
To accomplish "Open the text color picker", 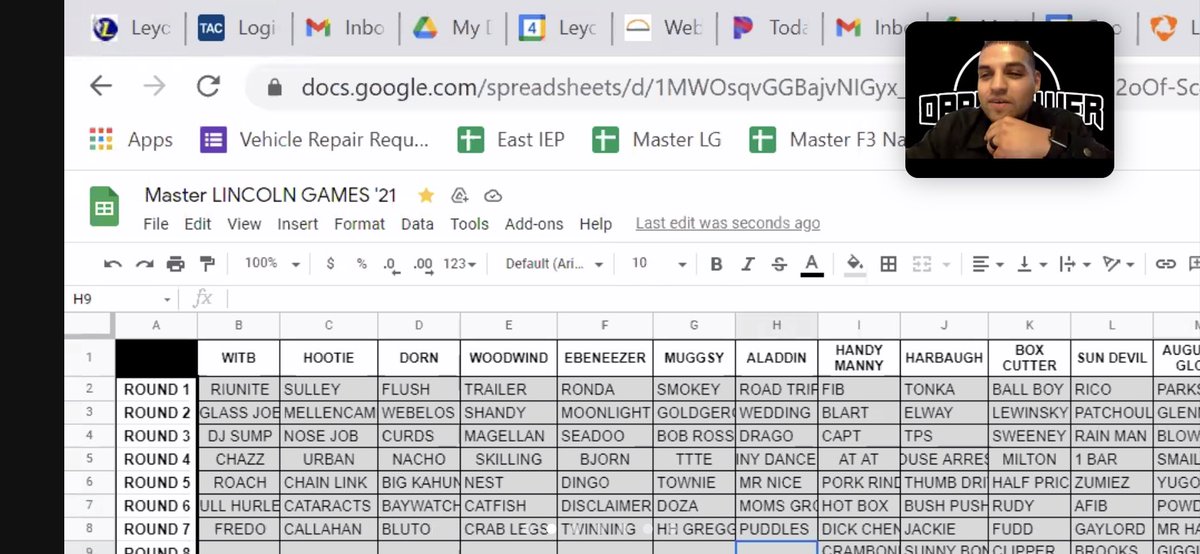I will (x=812, y=264).
